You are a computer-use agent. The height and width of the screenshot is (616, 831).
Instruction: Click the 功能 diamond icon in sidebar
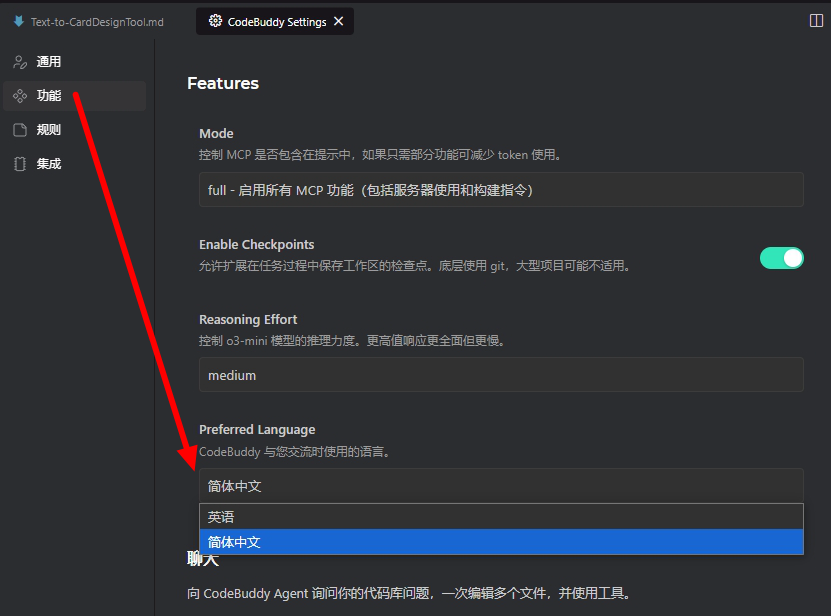(20, 96)
